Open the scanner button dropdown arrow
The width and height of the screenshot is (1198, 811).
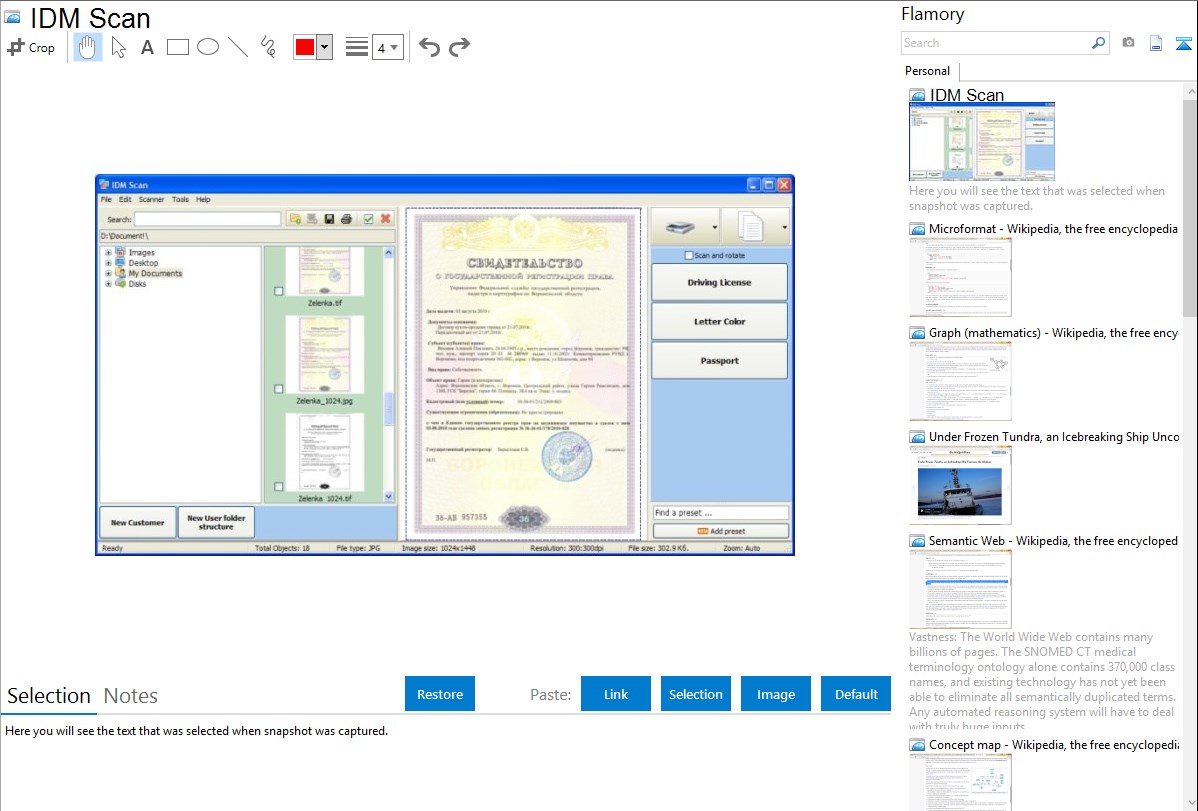coord(714,228)
